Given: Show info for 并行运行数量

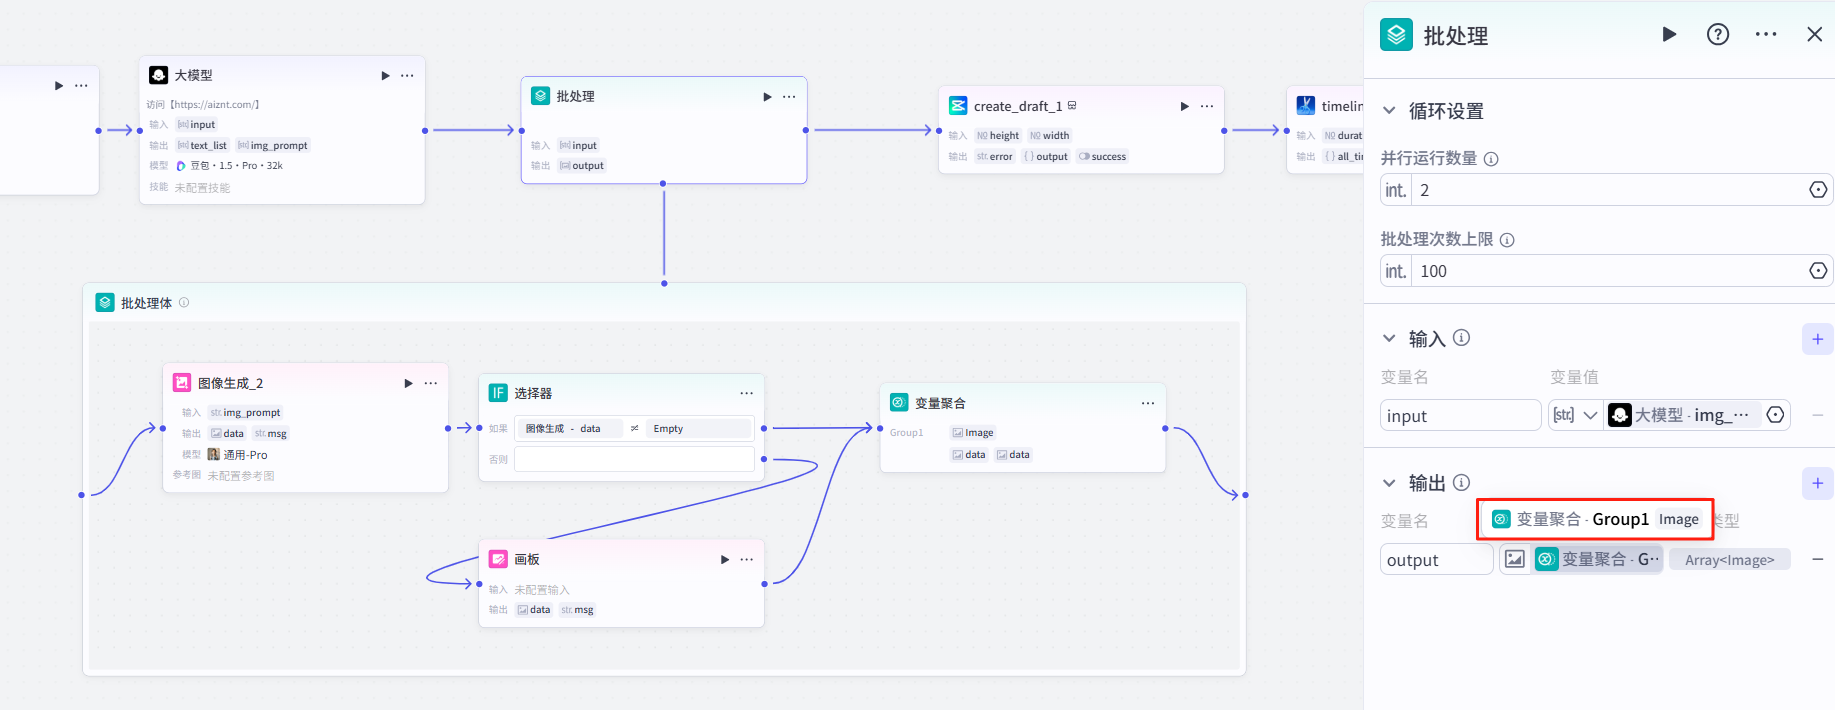Looking at the screenshot, I should point(1491,159).
